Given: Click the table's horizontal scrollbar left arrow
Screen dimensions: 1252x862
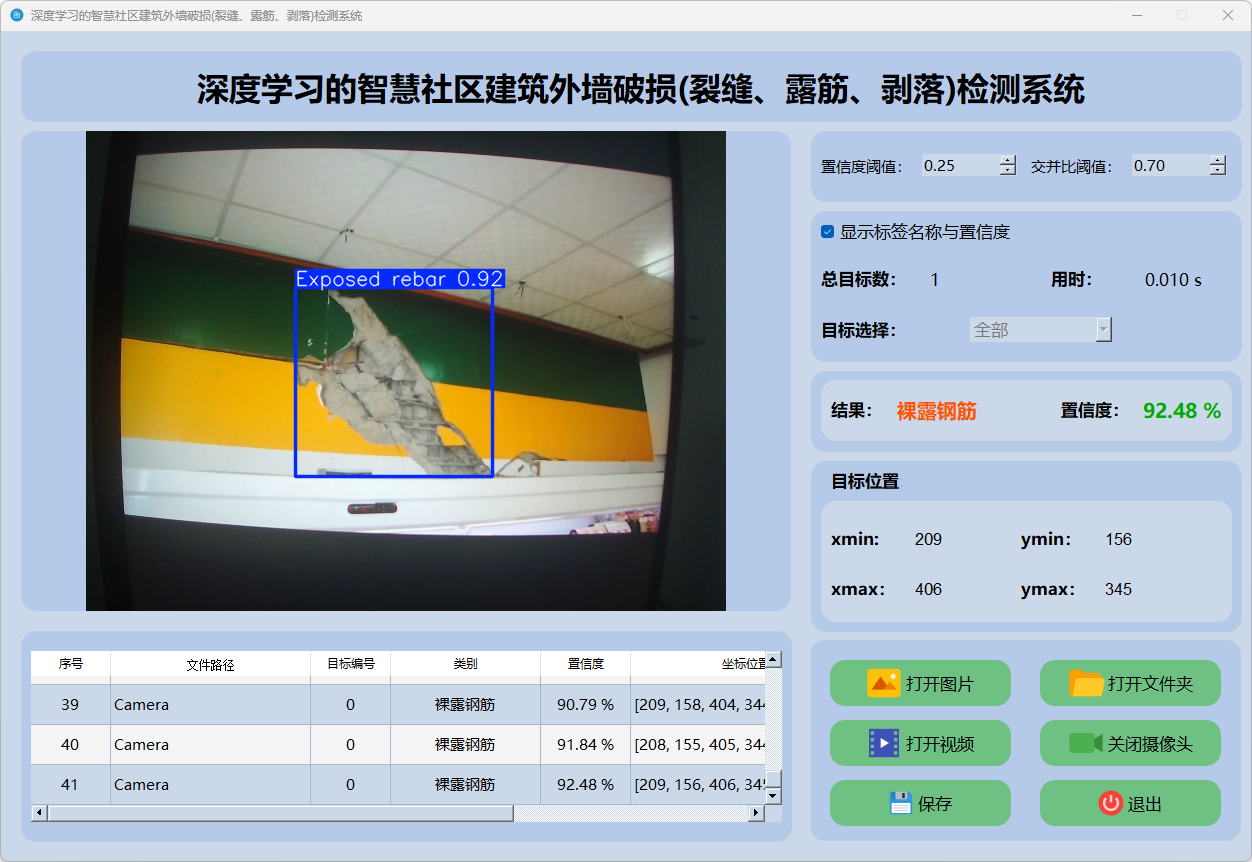Looking at the screenshot, I should click(x=39, y=813).
